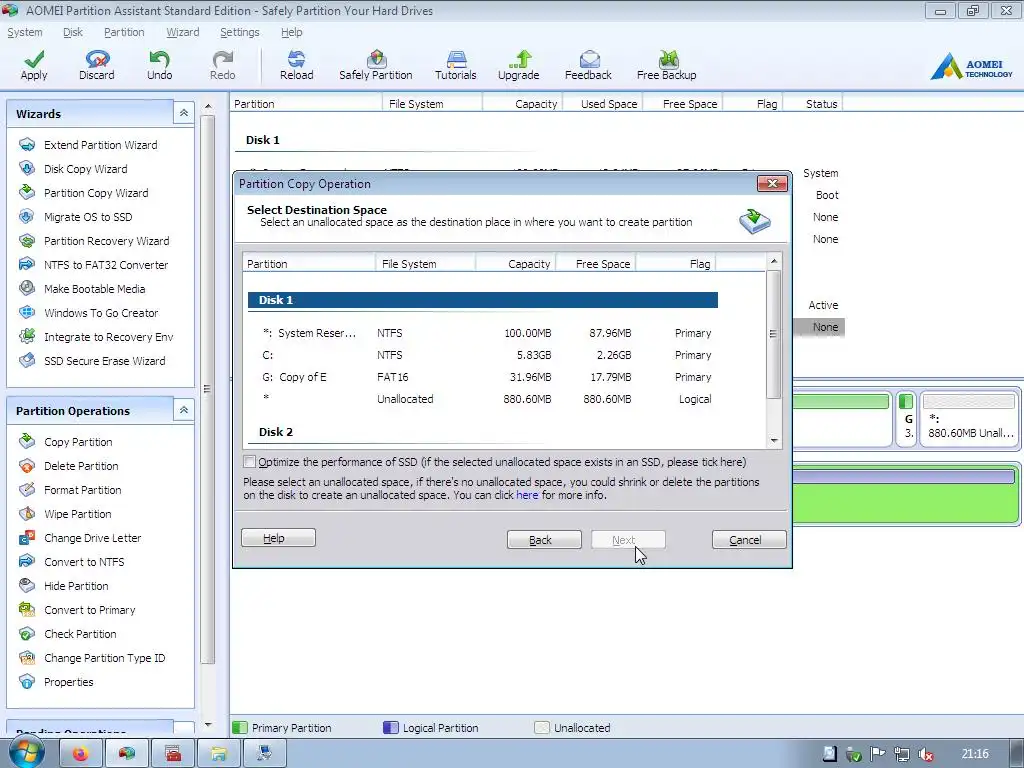The height and width of the screenshot is (768, 1024).
Task: Open the Help menu
Action: tap(291, 32)
